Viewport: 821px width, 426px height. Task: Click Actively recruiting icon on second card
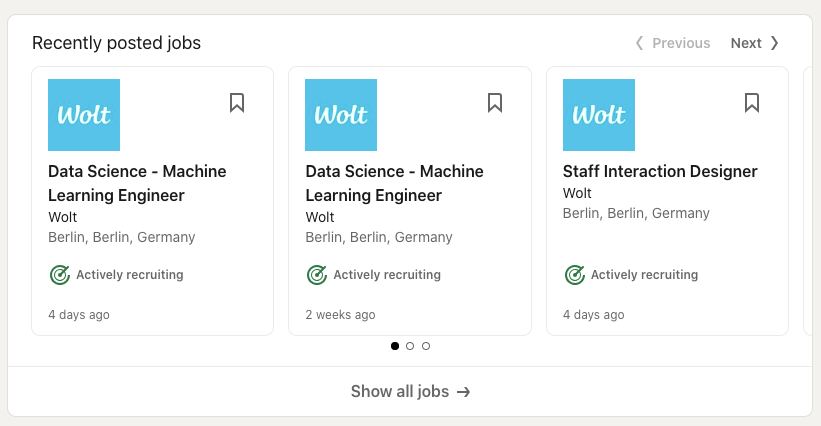(x=317, y=275)
